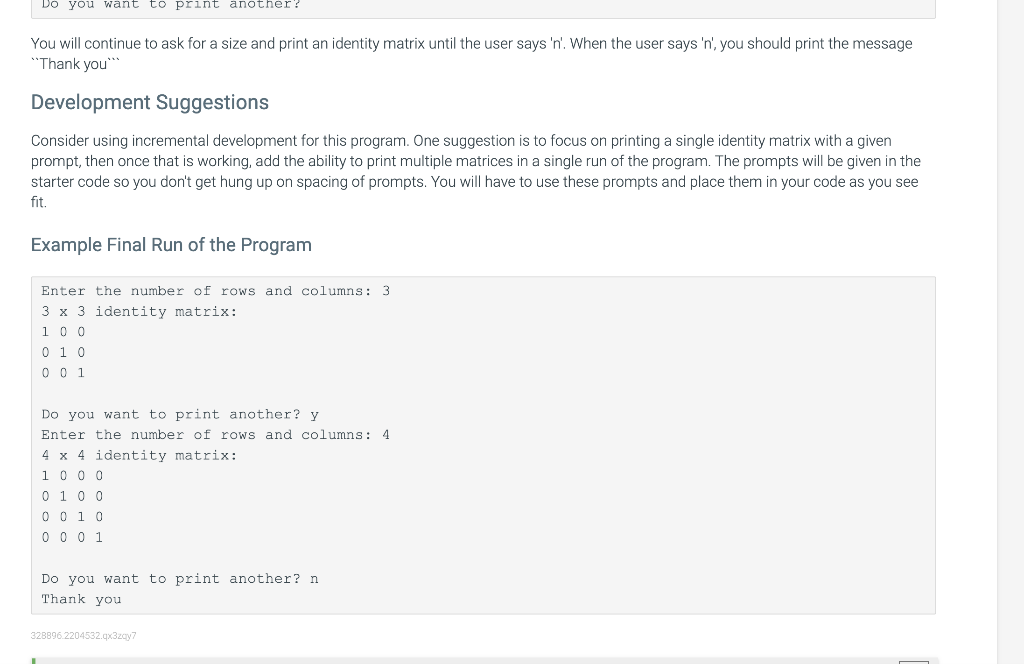Click the final 'Thank you' output line
This screenshot has height=664, width=1024.
pos(81,599)
